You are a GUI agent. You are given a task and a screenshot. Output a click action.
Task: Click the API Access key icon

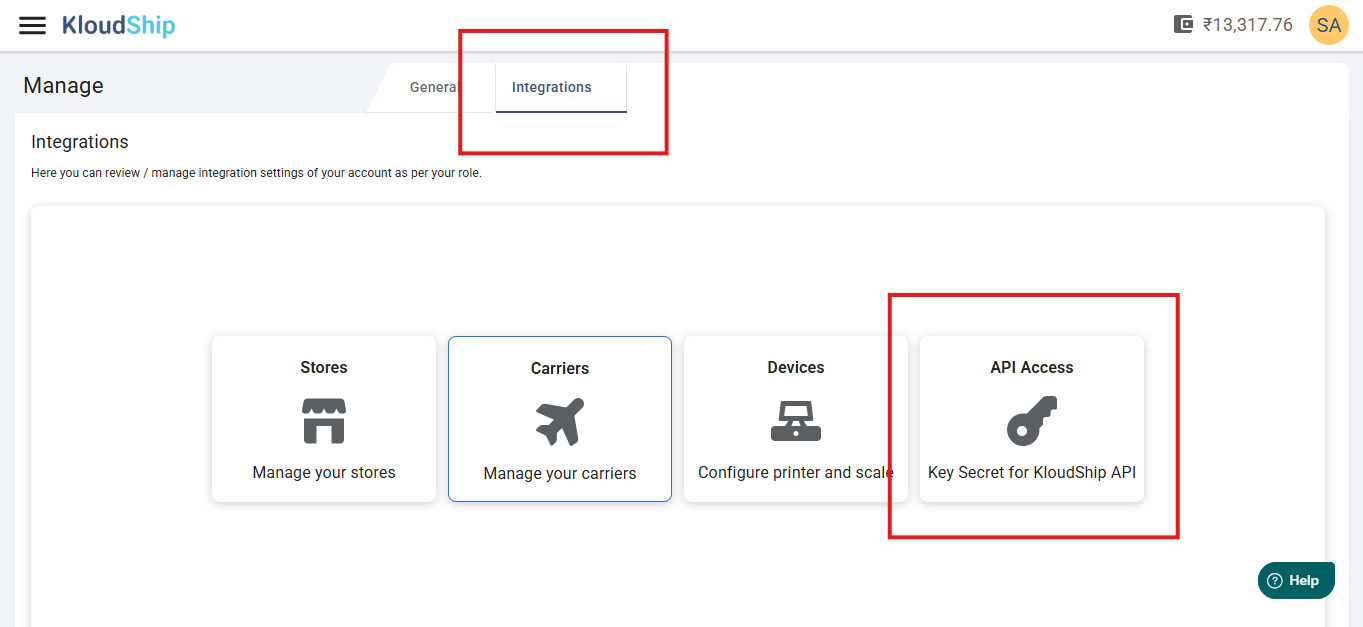tap(1031, 420)
